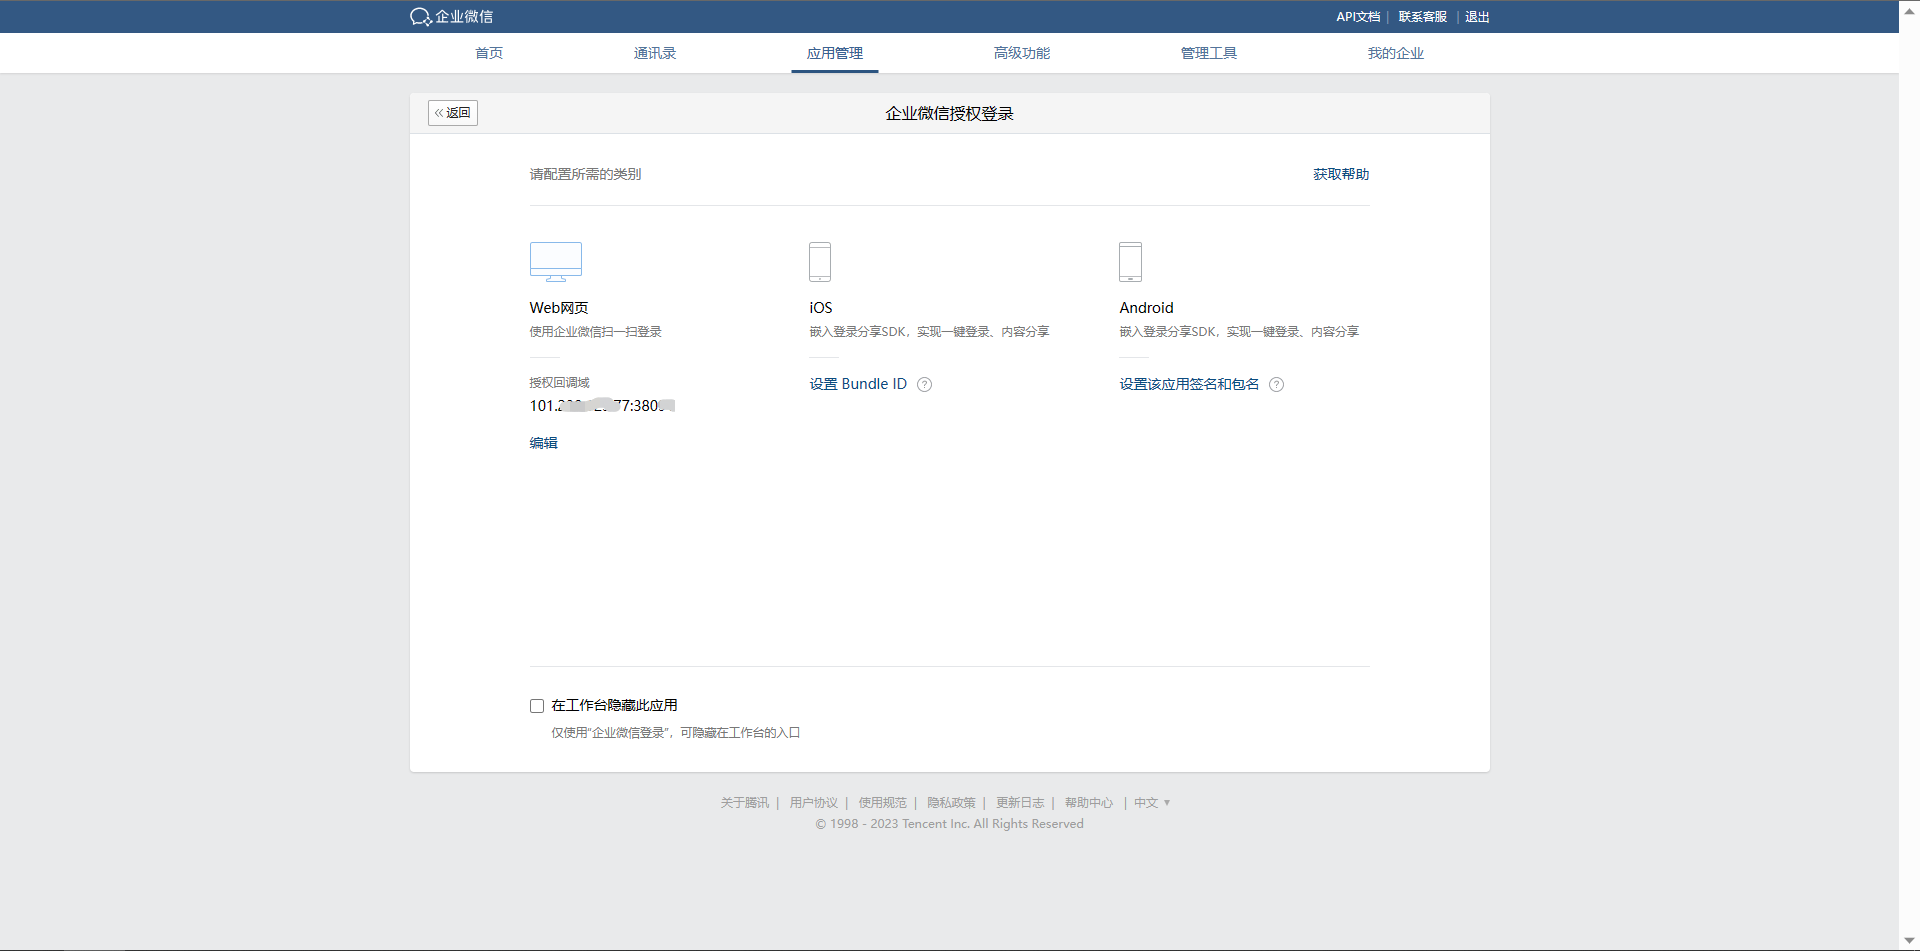This screenshot has height=951, width=1920.
Task: Go to the 首页 tab
Action: coord(489,53)
